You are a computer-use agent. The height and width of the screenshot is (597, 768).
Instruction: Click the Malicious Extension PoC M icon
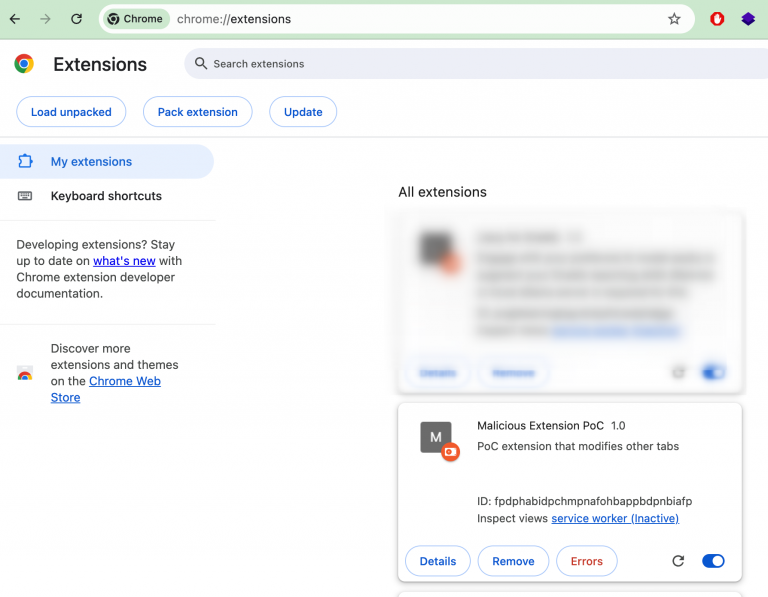point(436,437)
